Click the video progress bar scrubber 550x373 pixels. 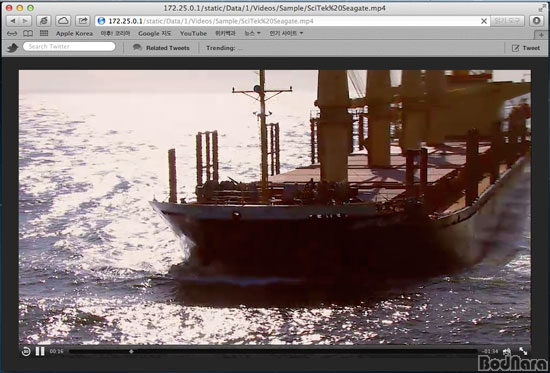click(131, 351)
